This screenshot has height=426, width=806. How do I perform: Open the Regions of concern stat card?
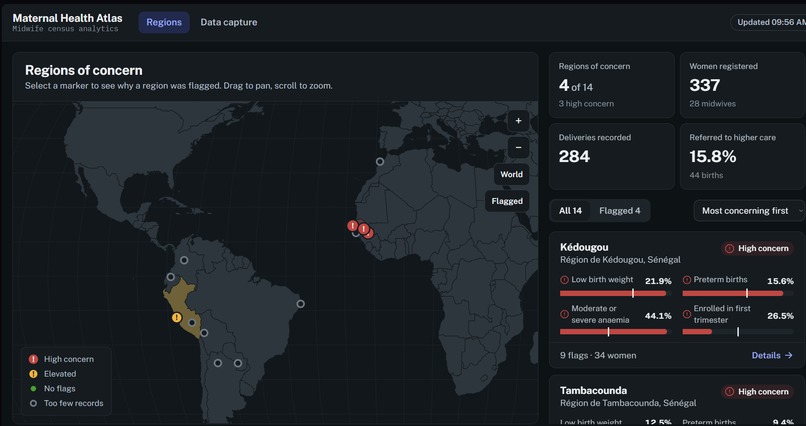(x=612, y=85)
